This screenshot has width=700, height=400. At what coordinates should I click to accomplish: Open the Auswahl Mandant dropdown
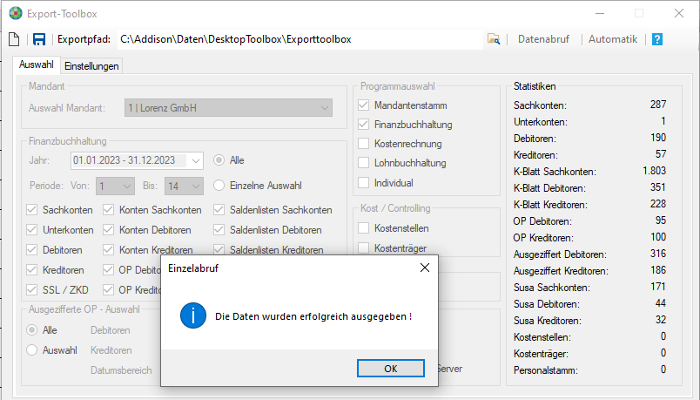point(228,108)
